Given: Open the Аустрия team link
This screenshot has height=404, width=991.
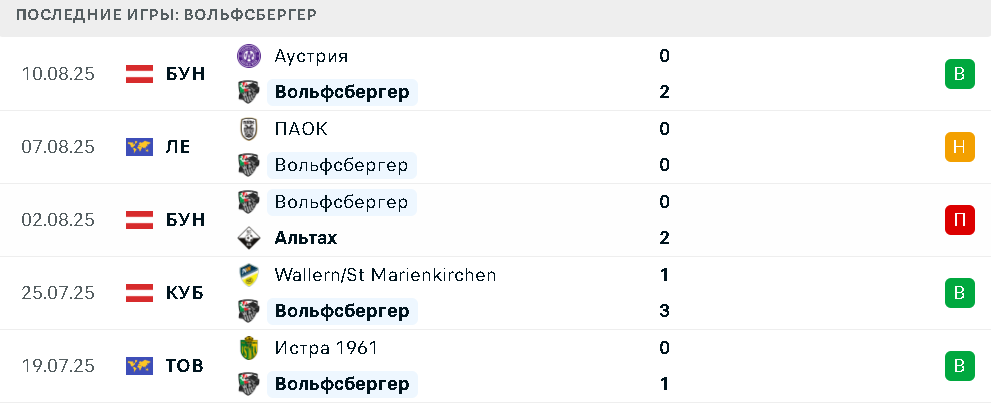Looking at the screenshot, I should coord(311,56).
